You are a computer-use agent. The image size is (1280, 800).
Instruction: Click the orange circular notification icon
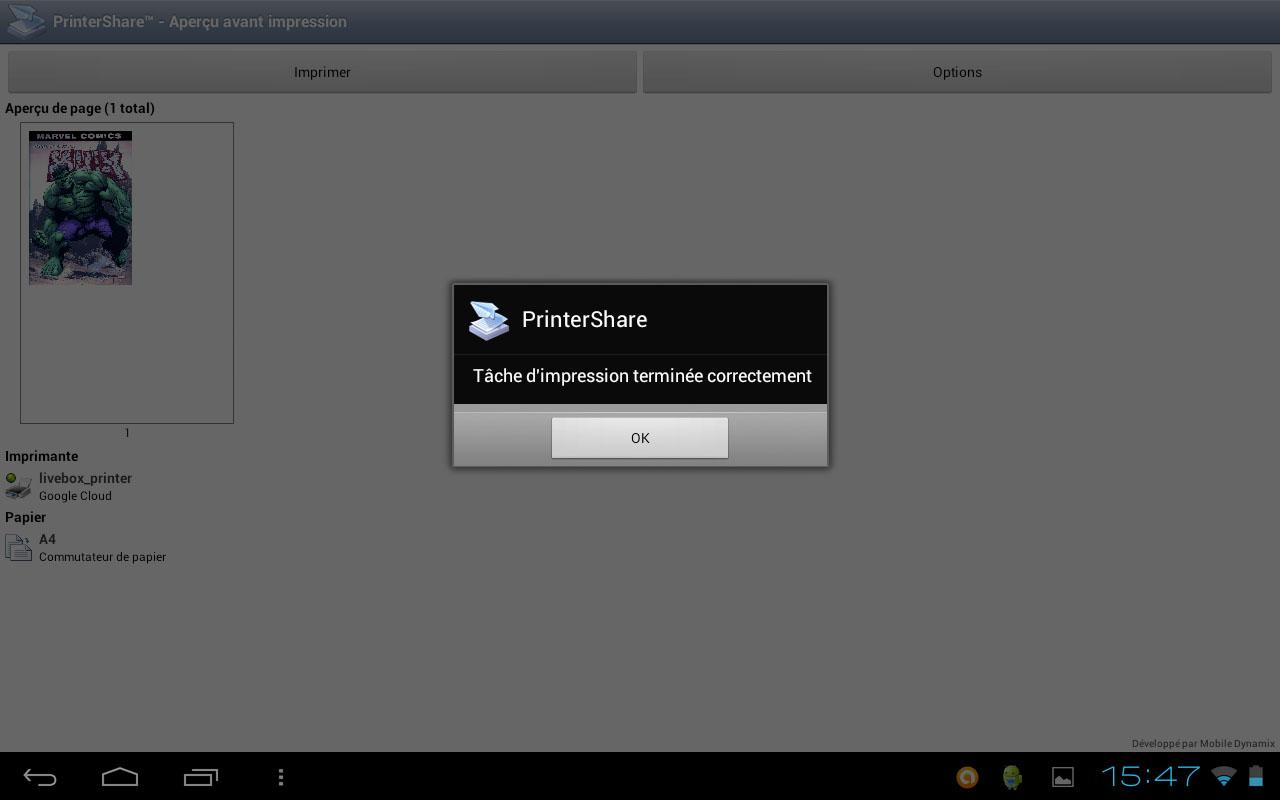[x=967, y=777]
